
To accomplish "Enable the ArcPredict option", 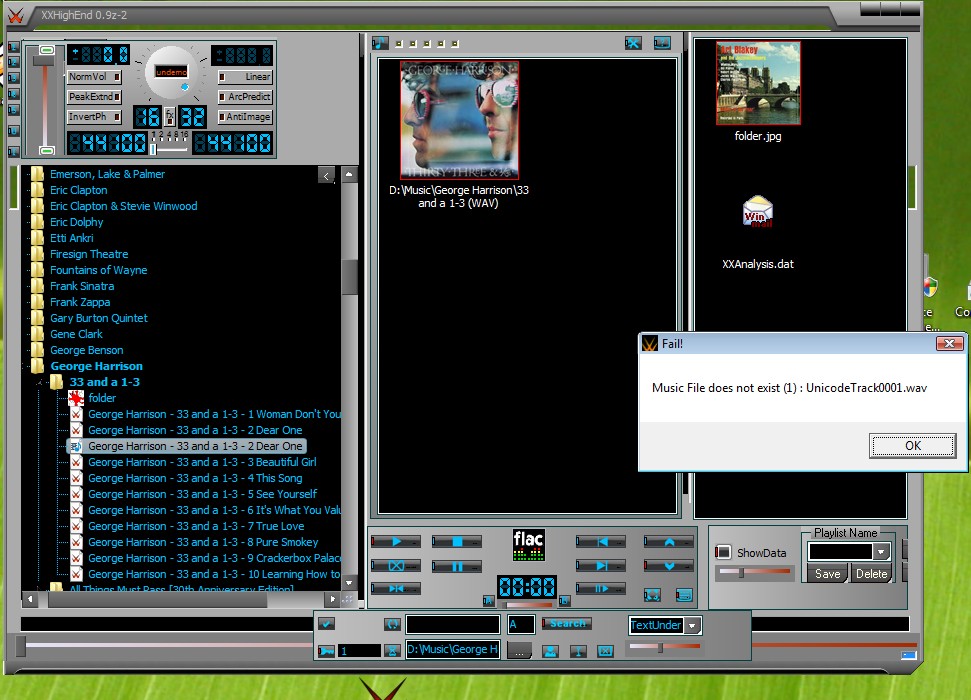I will click(x=245, y=97).
